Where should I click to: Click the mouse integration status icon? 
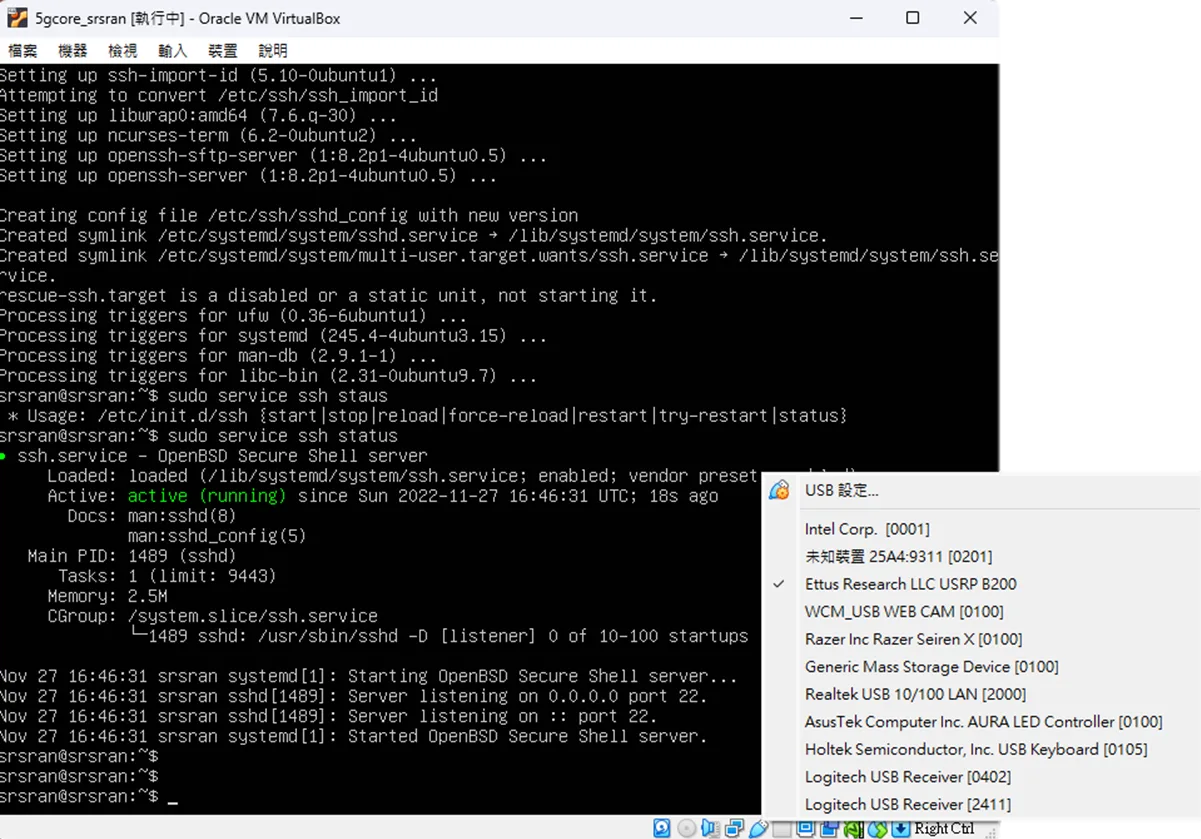(877, 828)
